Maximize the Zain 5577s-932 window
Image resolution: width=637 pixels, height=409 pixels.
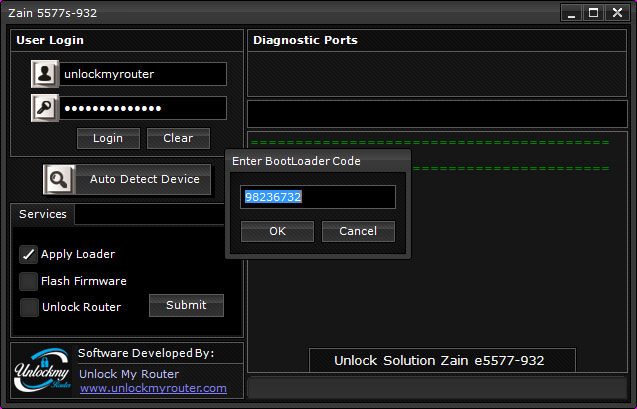pyautogui.click(x=593, y=13)
